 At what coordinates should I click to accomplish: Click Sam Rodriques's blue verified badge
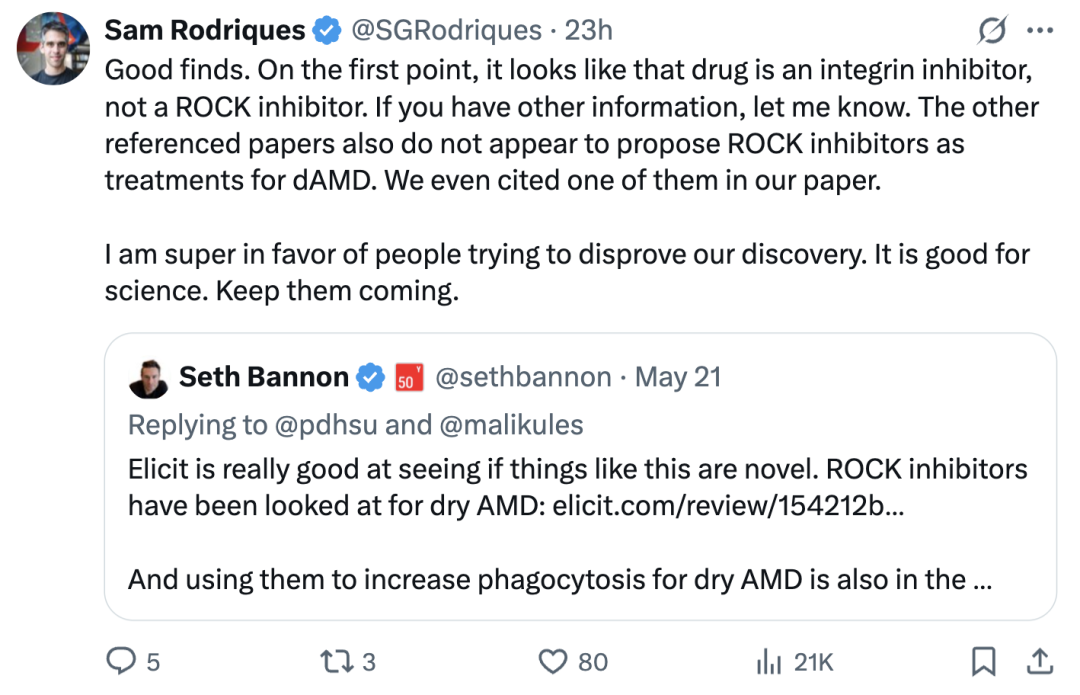[x=327, y=31]
